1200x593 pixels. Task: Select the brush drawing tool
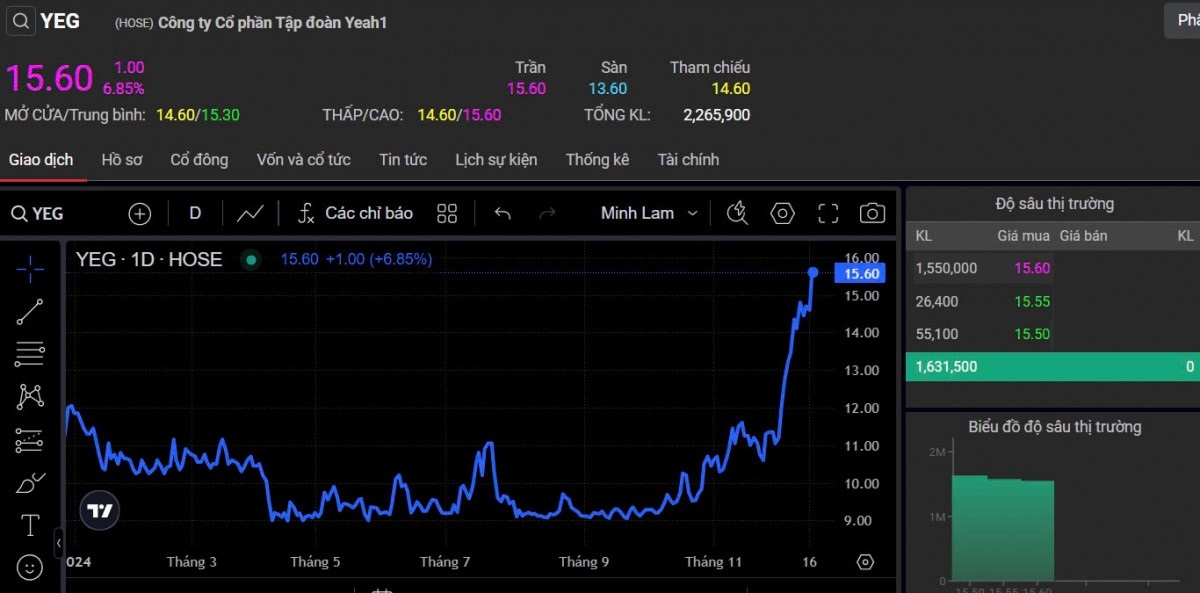coord(30,483)
